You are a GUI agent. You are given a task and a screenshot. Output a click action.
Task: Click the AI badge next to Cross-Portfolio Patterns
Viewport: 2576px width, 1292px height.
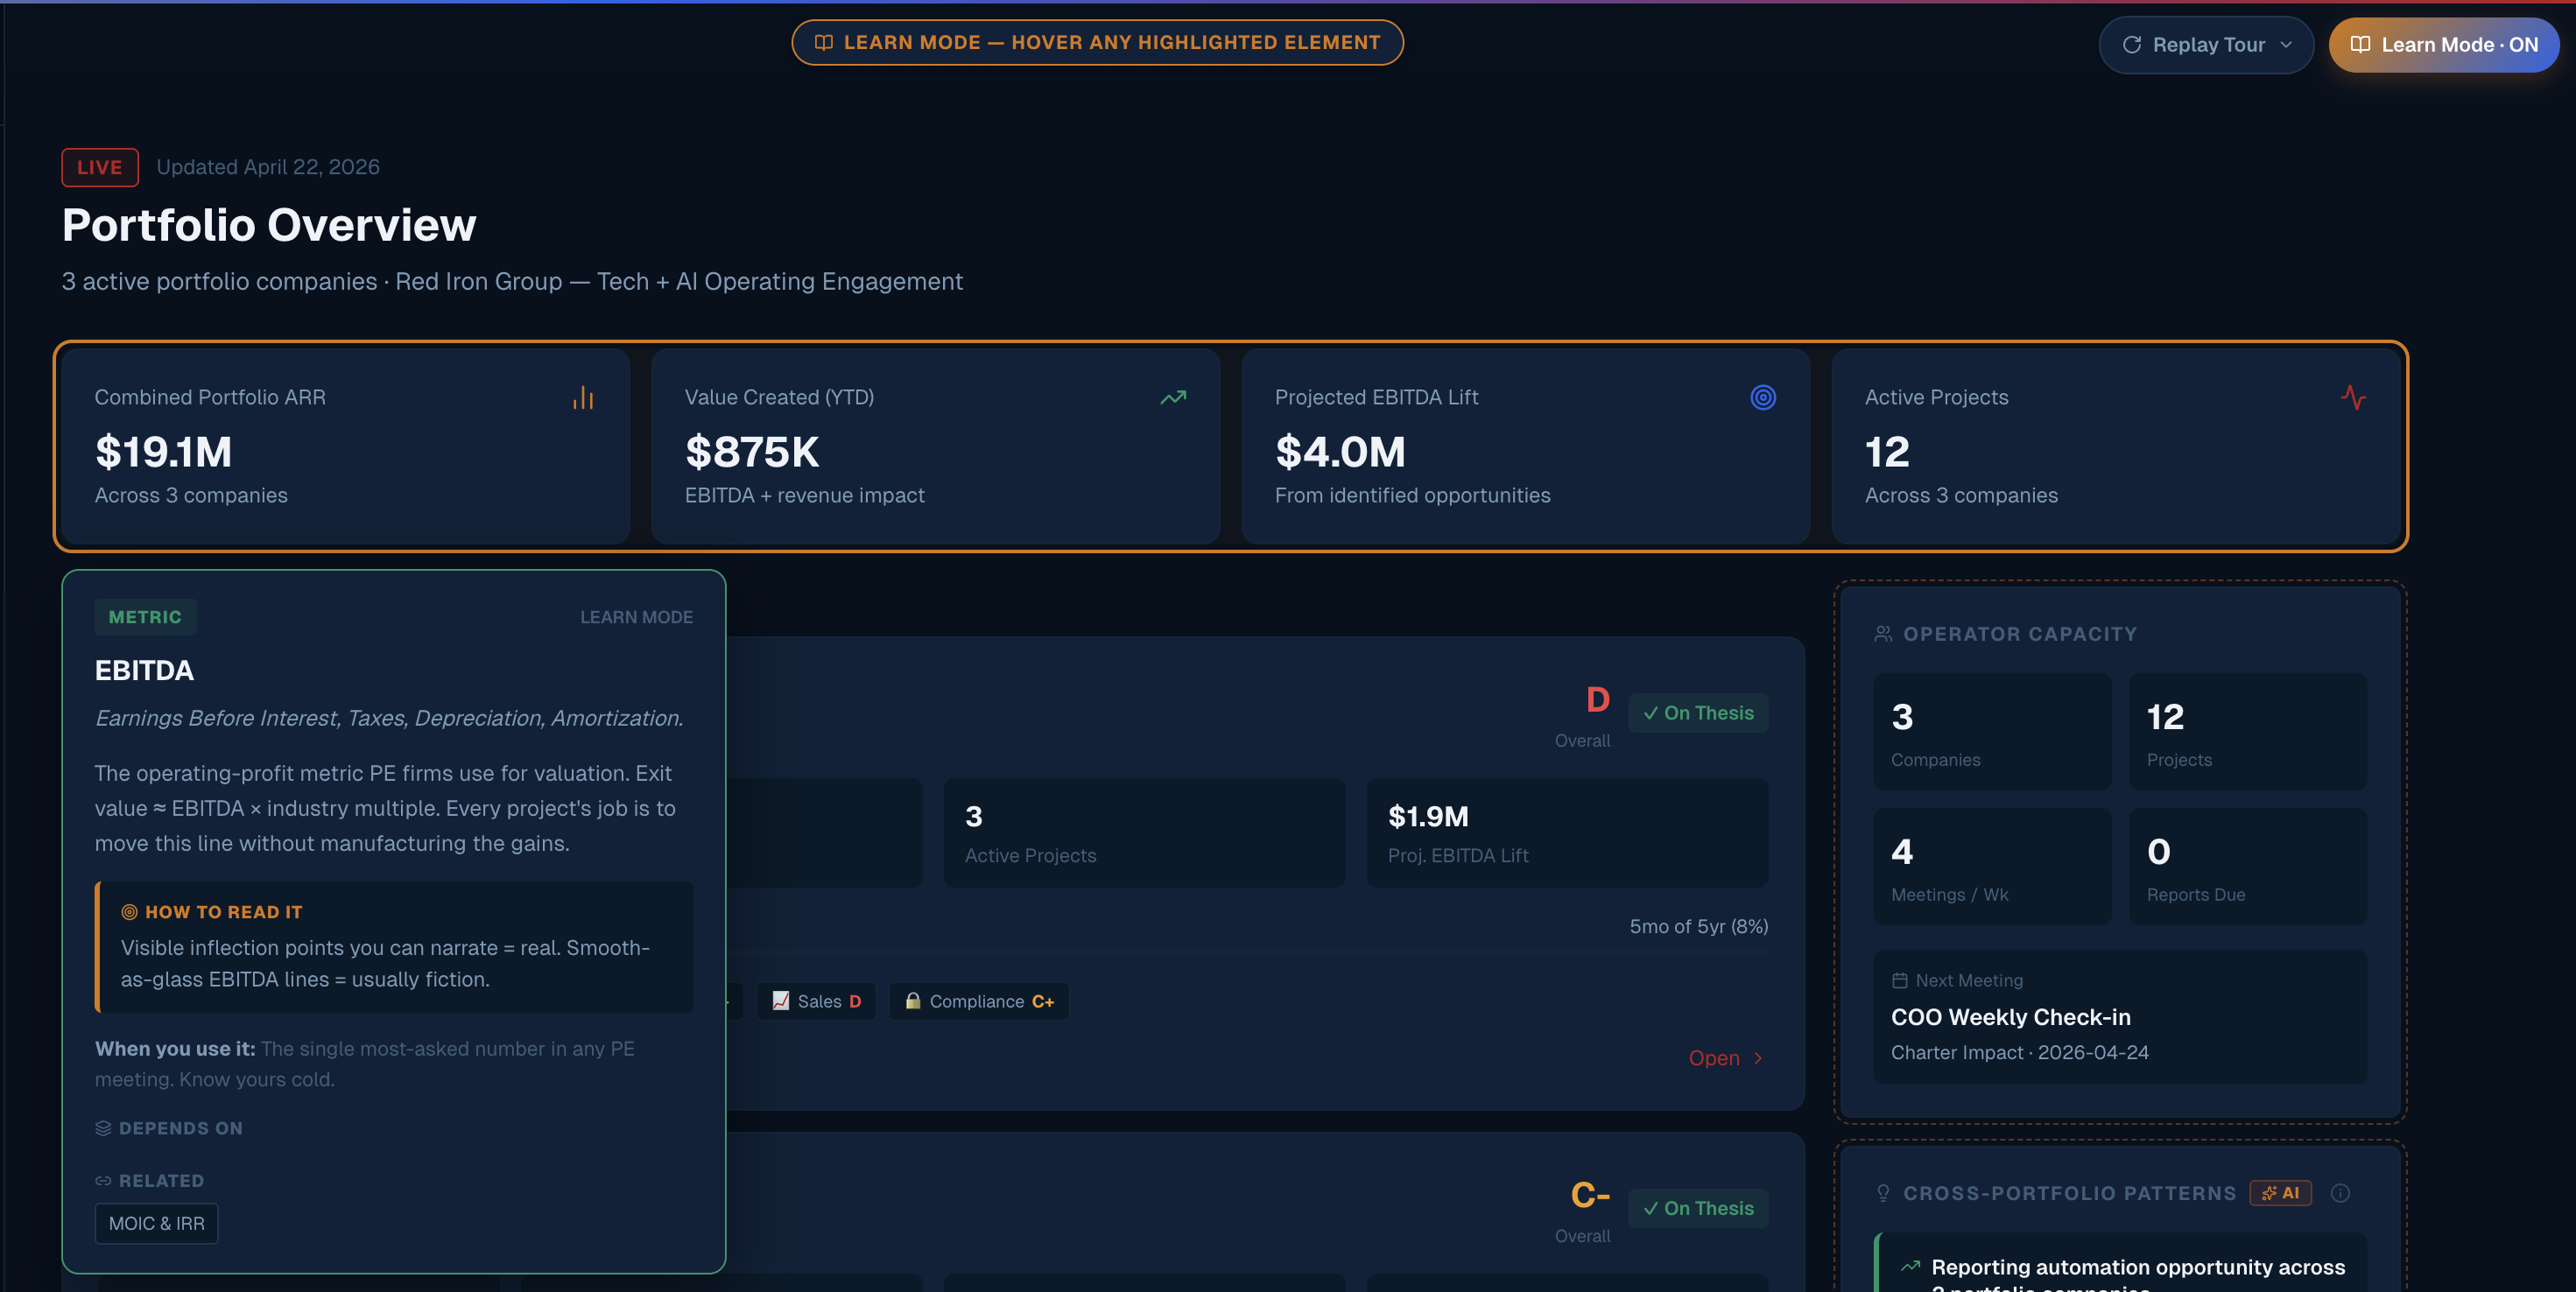(2281, 1193)
